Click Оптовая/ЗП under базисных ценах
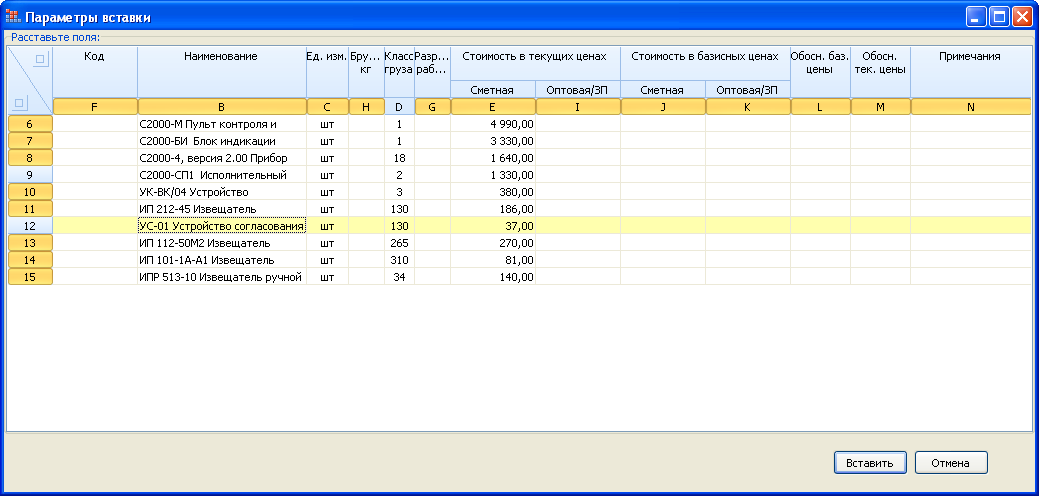The image size is (1039, 496). [747, 90]
